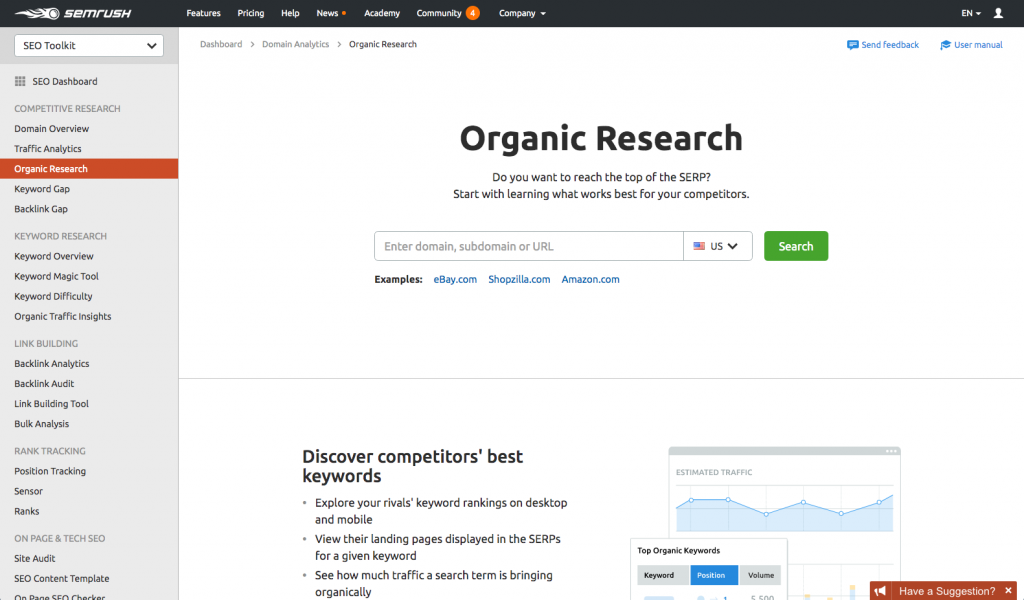Open the Company dropdown

coord(520,13)
